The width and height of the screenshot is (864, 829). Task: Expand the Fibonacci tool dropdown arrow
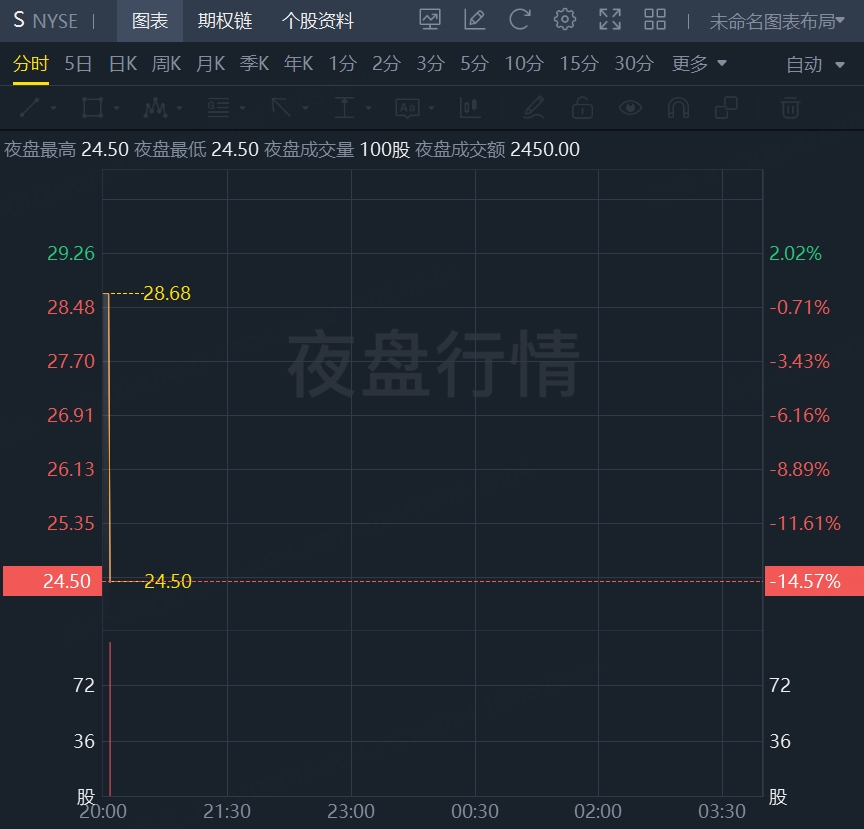point(242,108)
